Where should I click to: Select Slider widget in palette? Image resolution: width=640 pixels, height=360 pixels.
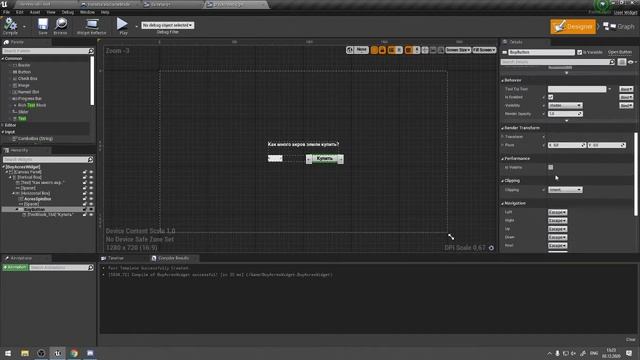click(x=23, y=112)
